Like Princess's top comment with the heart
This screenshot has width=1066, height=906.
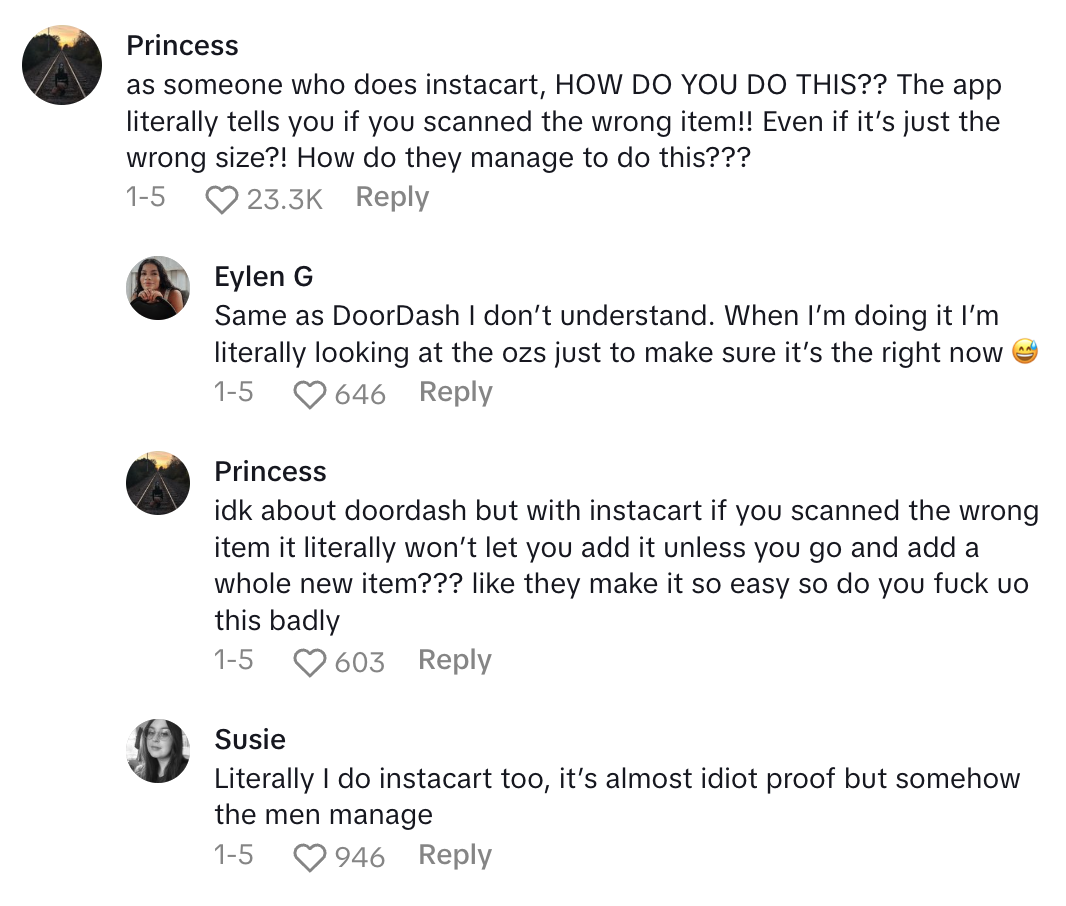pos(222,200)
